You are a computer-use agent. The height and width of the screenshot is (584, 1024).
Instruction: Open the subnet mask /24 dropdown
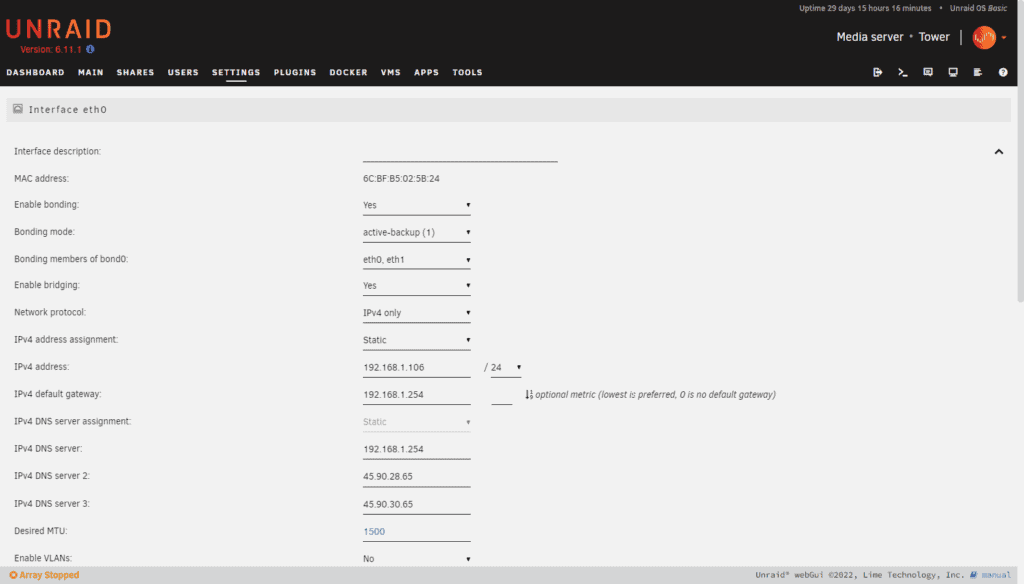(505, 368)
